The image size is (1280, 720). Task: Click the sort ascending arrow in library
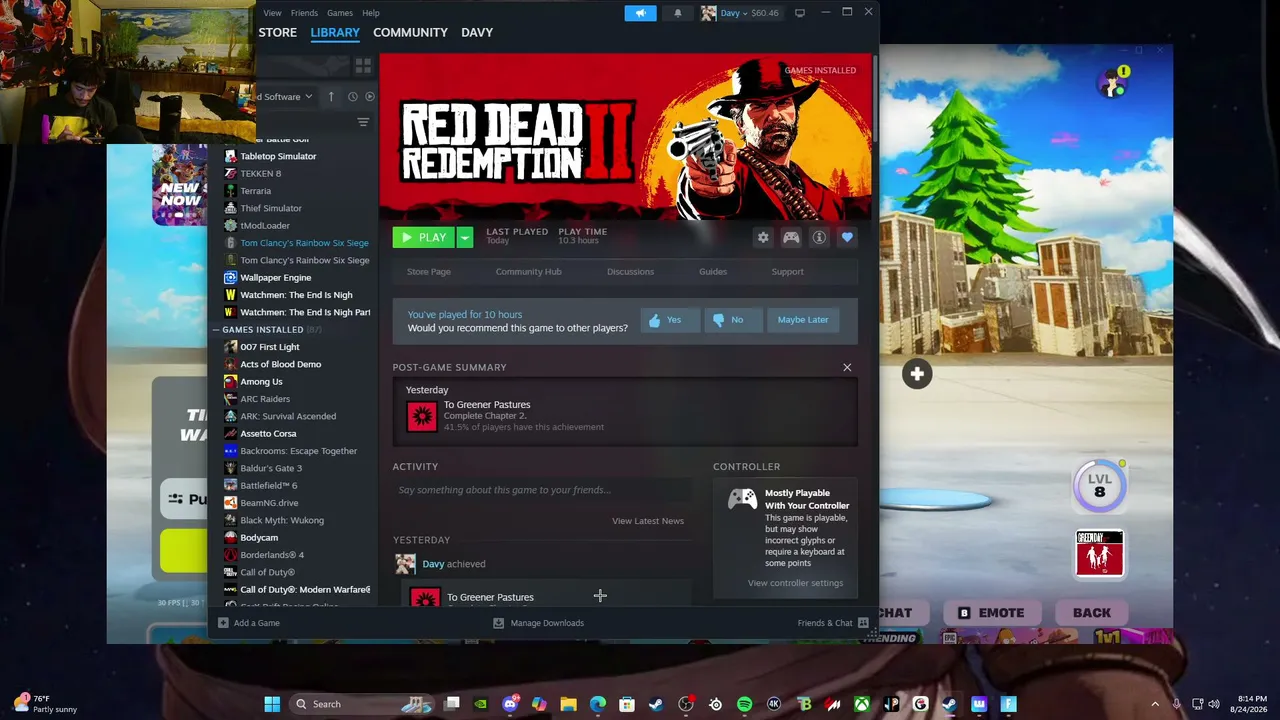331,97
